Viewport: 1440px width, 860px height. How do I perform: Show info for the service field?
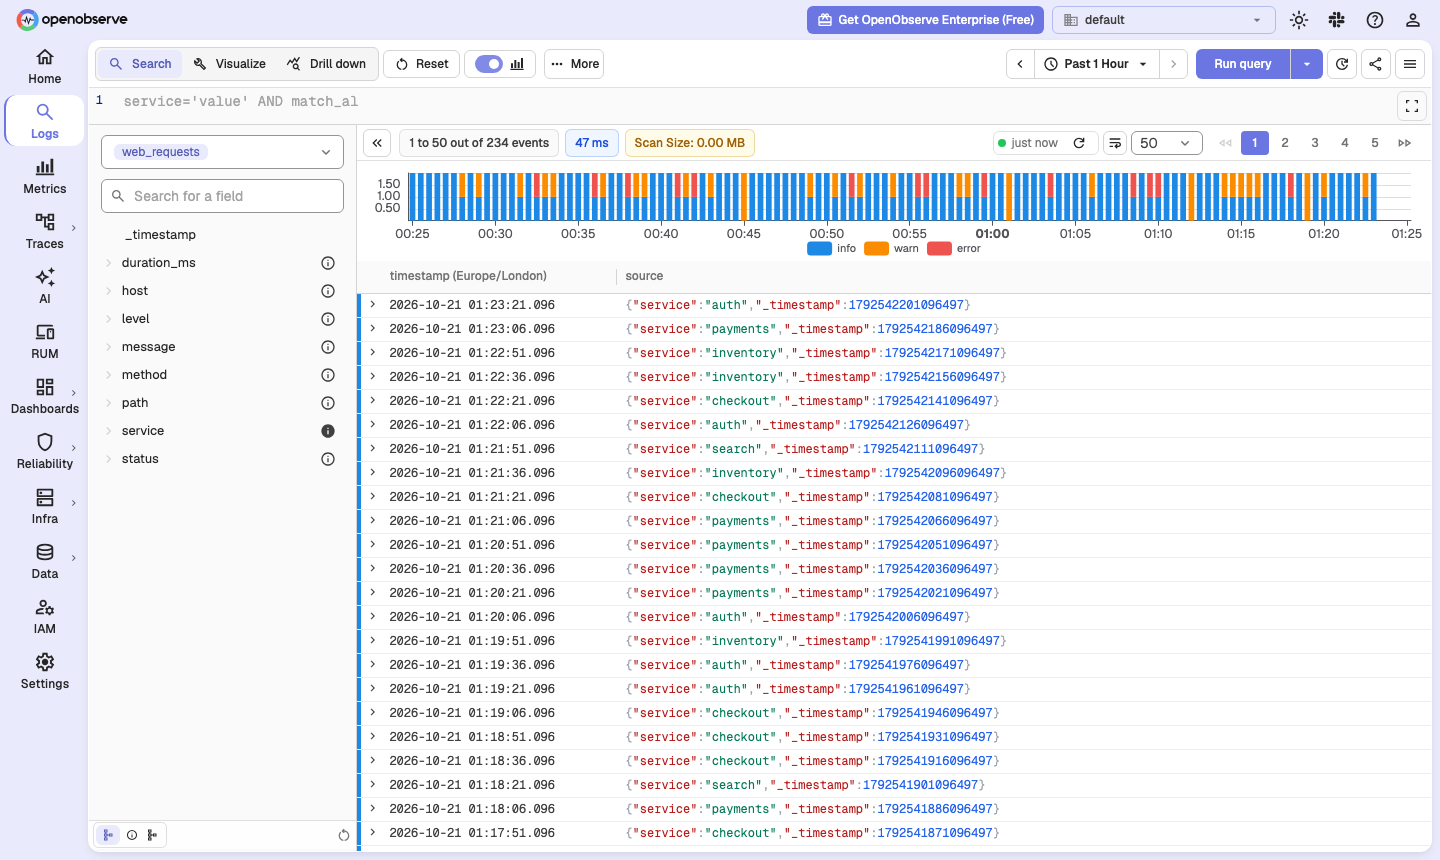328,431
